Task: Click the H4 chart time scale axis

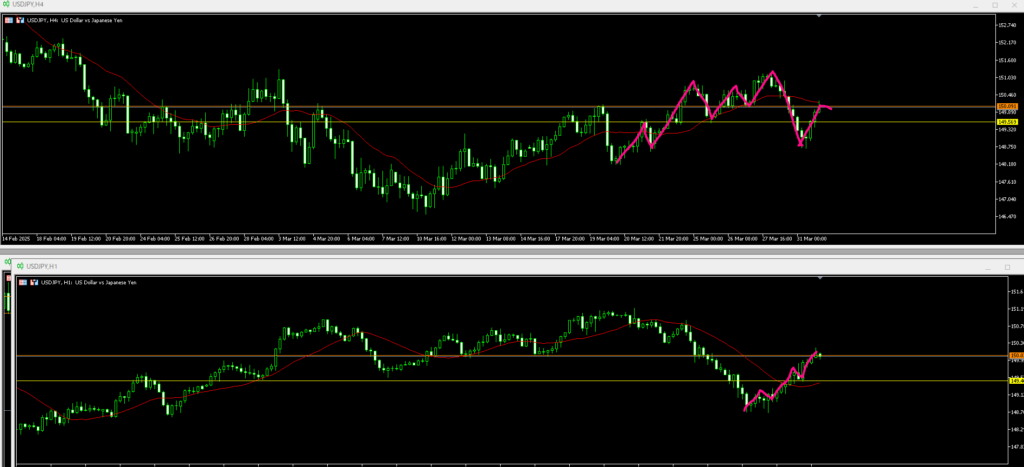Action: tap(400, 239)
